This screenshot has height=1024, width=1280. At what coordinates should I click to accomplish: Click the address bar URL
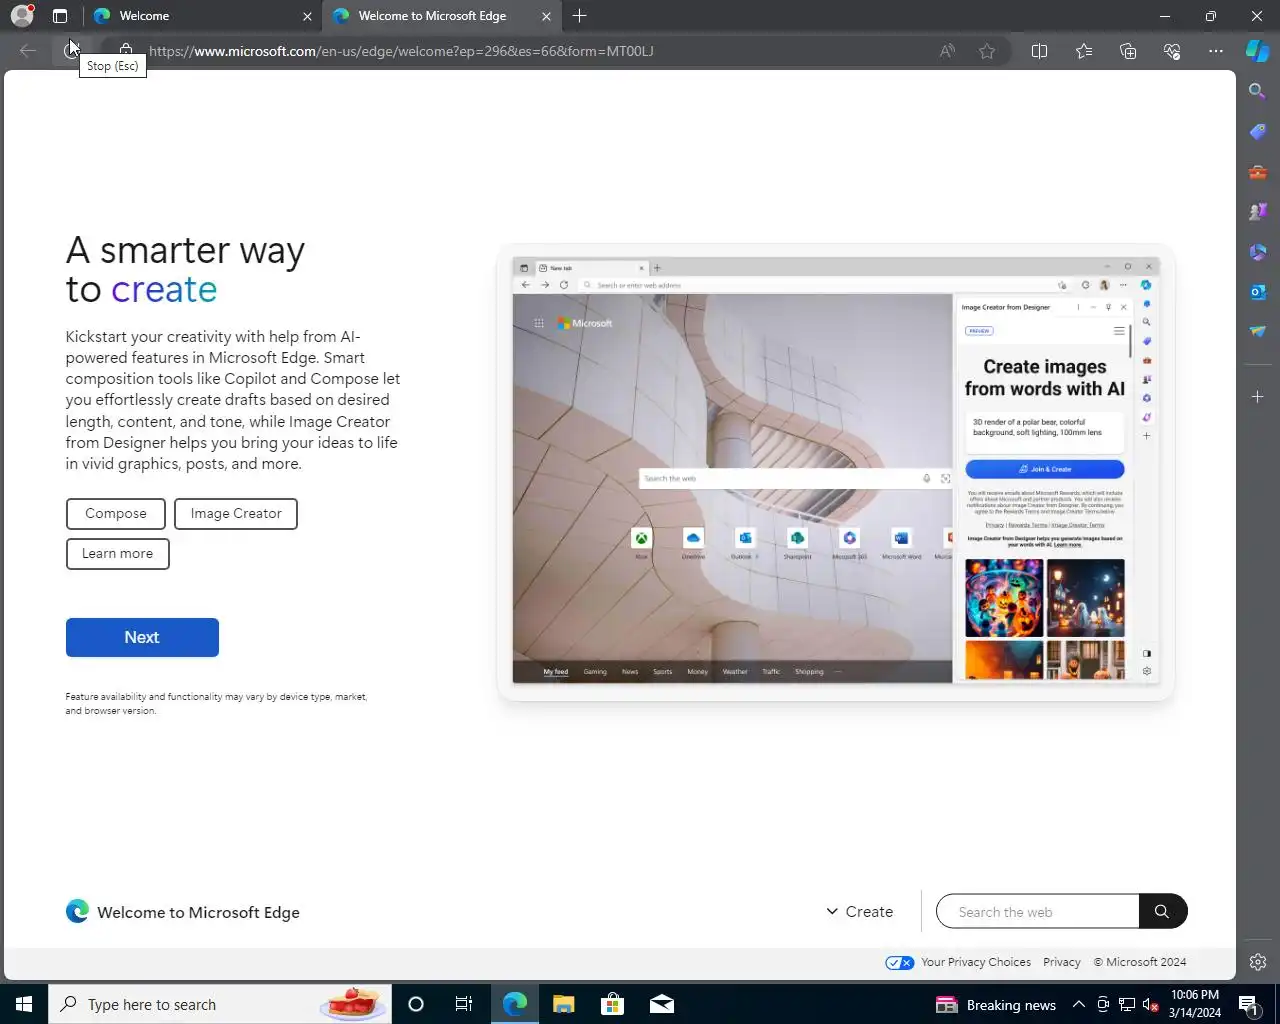point(401,51)
